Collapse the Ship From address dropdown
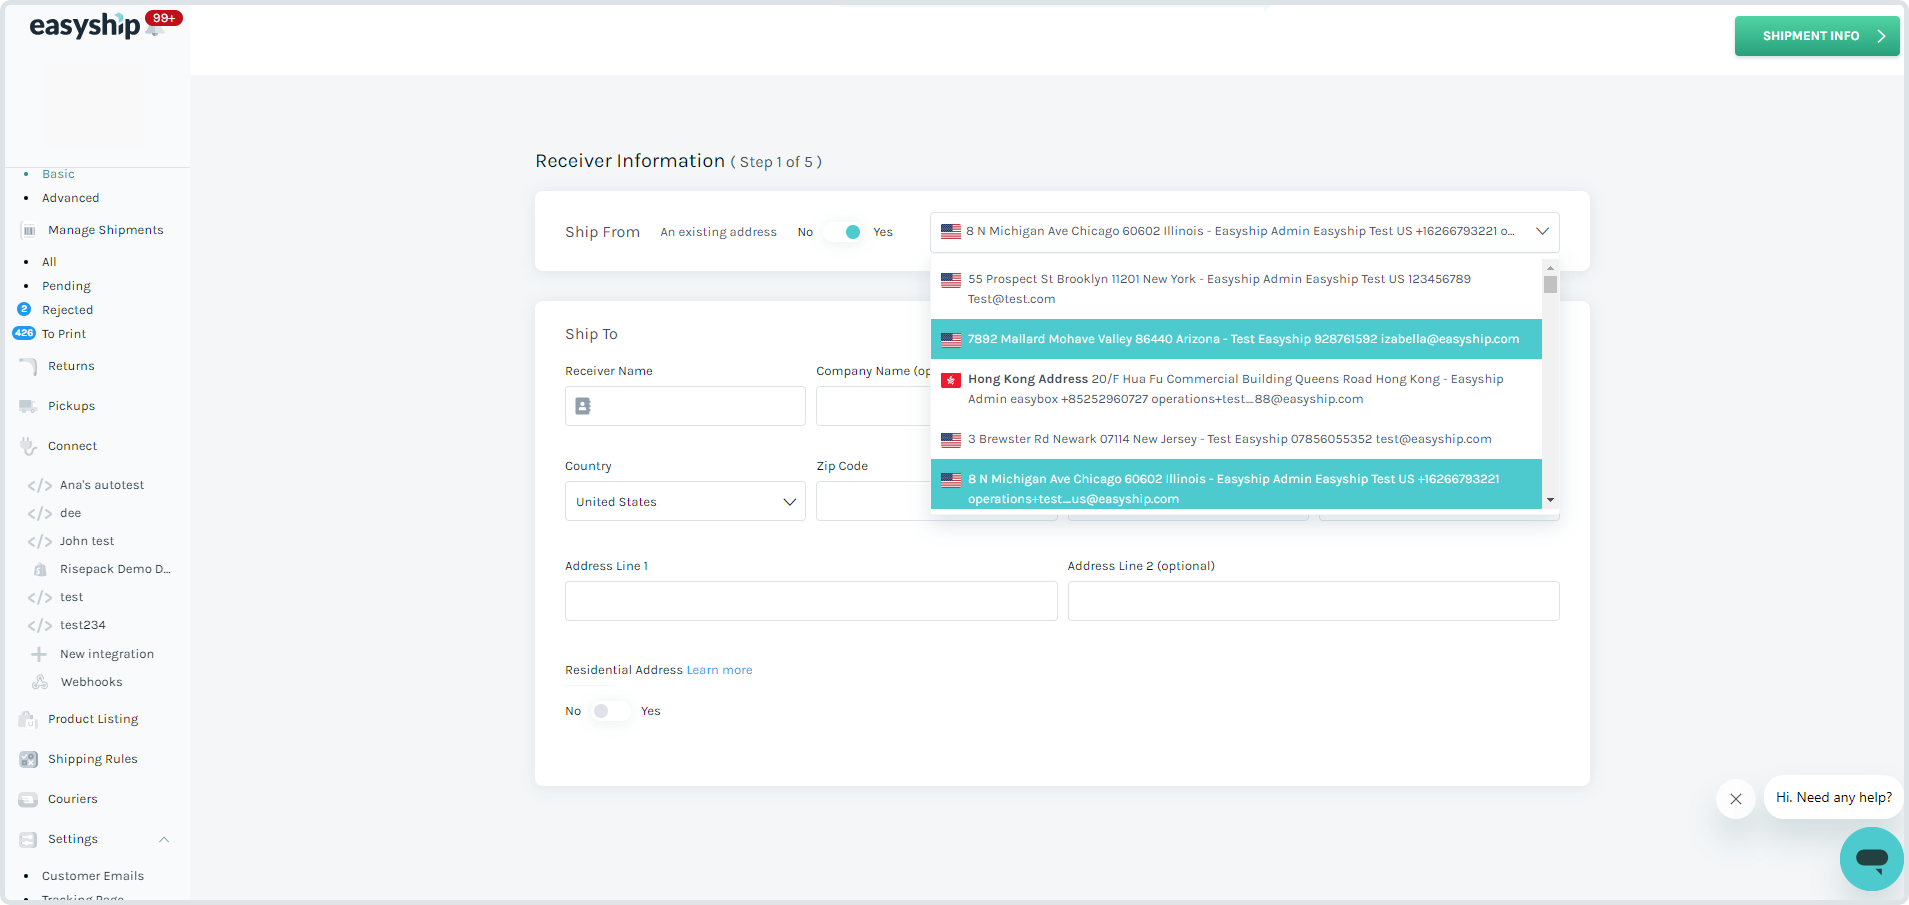The height and width of the screenshot is (905, 1909). pos(1542,231)
